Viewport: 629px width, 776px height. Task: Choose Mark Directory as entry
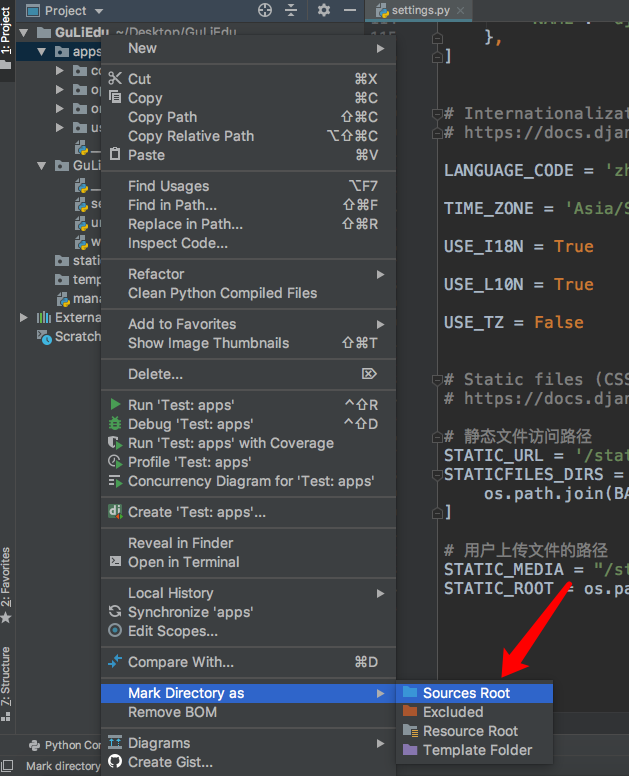[x=248, y=693]
